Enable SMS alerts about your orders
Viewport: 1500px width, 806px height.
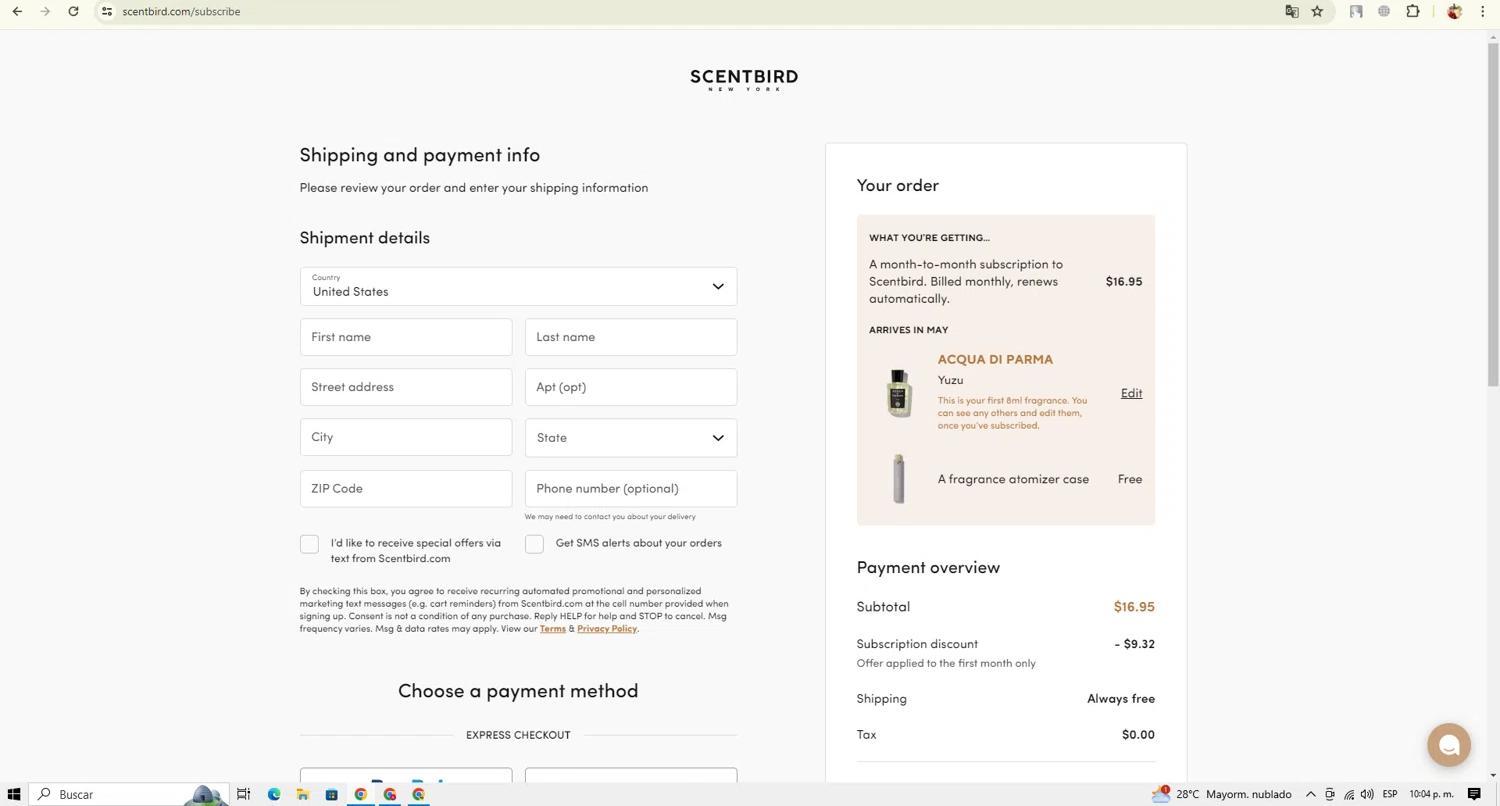coord(534,544)
